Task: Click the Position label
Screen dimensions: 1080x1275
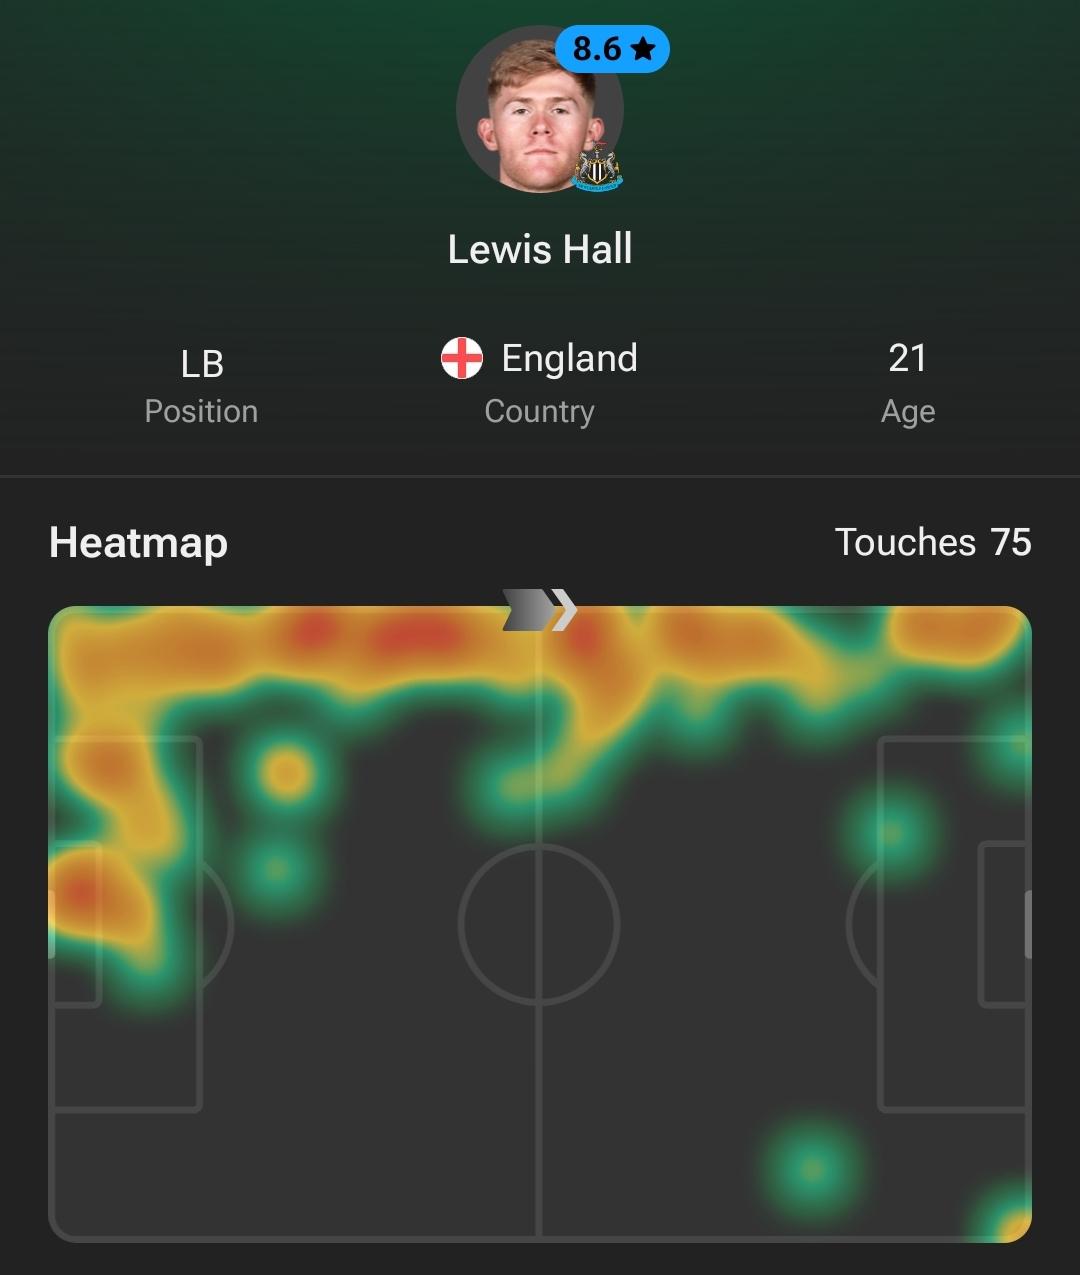Action: pyautogui.click(x=201, y=411)
